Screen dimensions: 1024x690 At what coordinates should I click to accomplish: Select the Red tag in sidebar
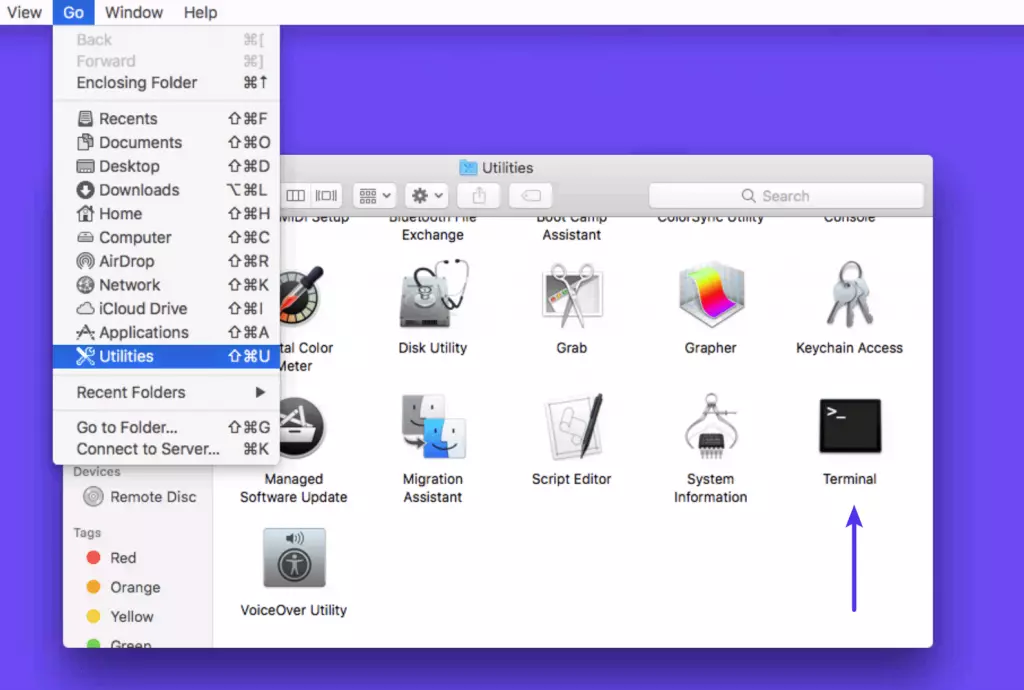[123, 558]
